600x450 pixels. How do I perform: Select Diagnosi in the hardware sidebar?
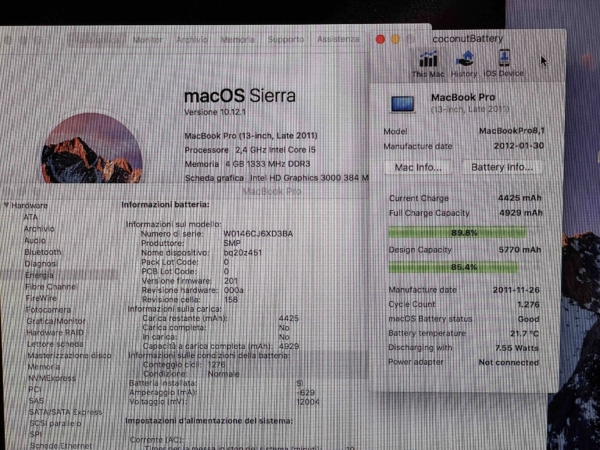point(41,264)
